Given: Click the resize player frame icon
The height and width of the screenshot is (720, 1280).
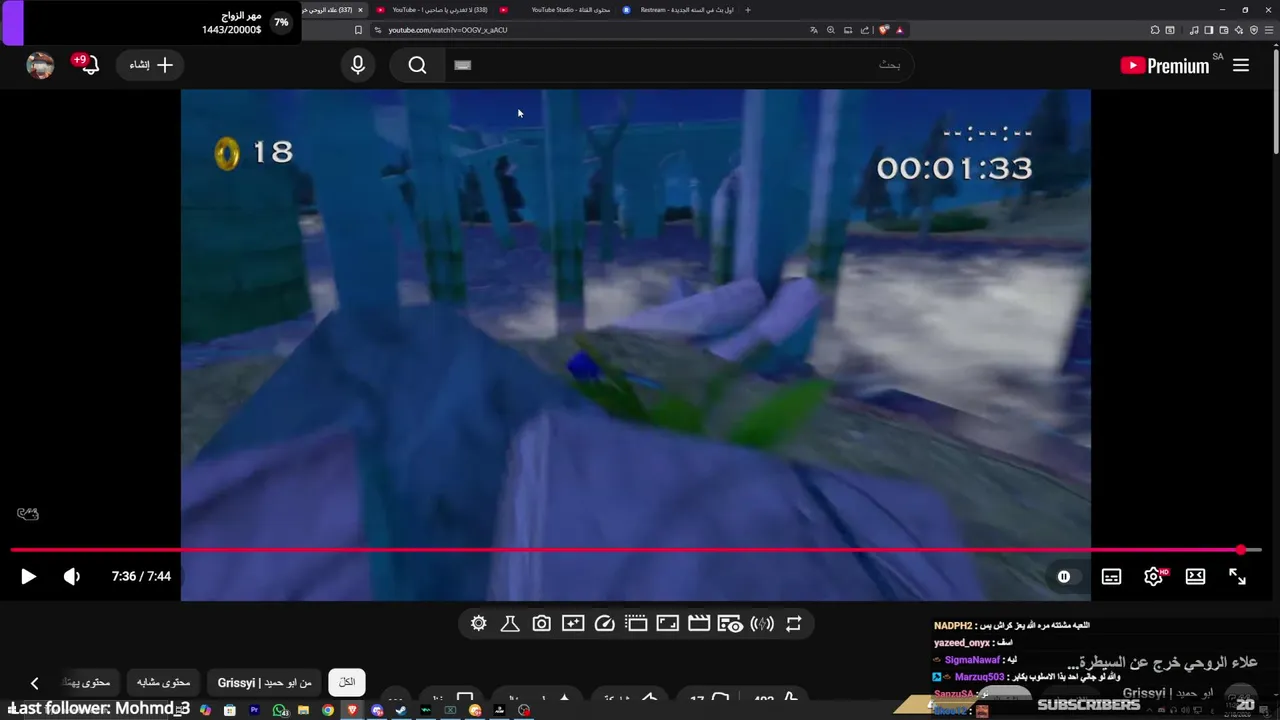Looking at the screenshot, I should [667, 623].
